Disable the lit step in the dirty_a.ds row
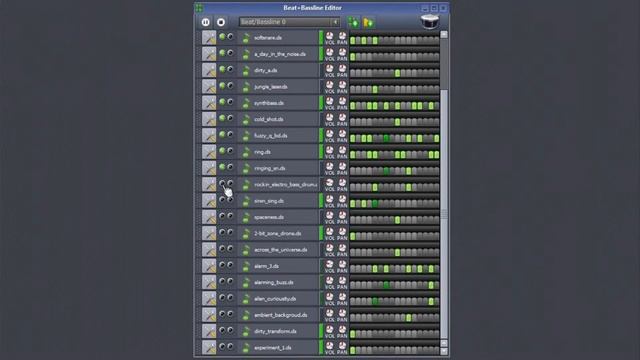This screenshot has width=640, height=360. 397,73
